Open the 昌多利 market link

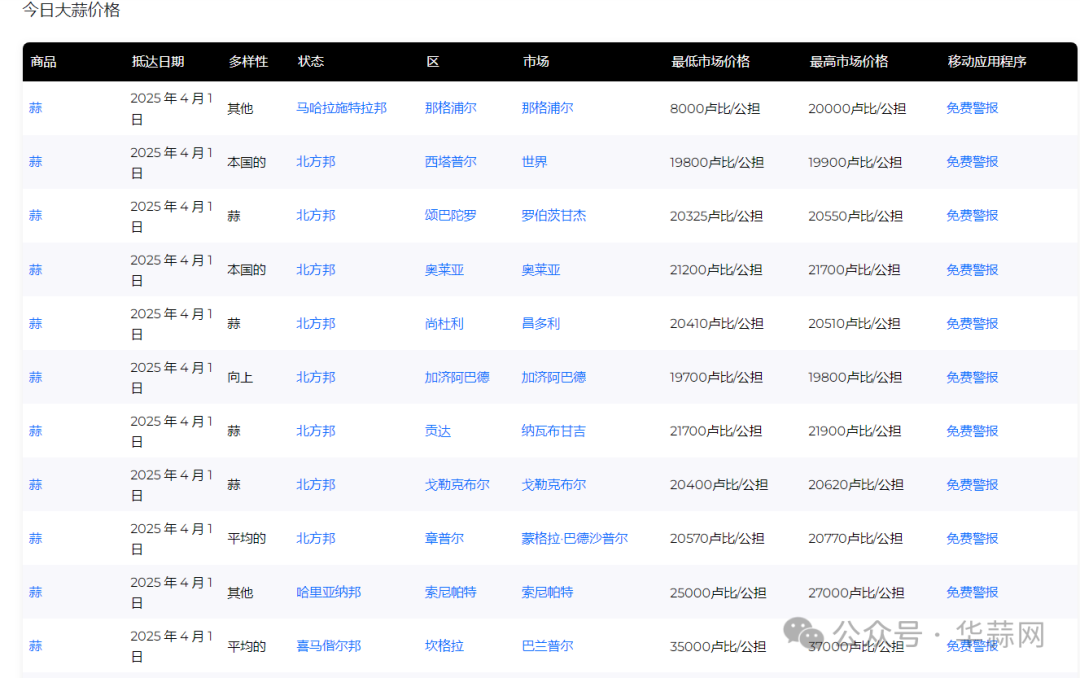(x=541, y=323)
